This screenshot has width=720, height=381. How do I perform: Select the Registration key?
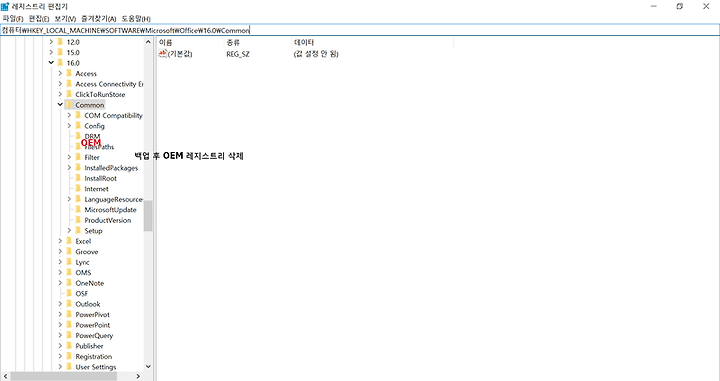tap(94, 357)
